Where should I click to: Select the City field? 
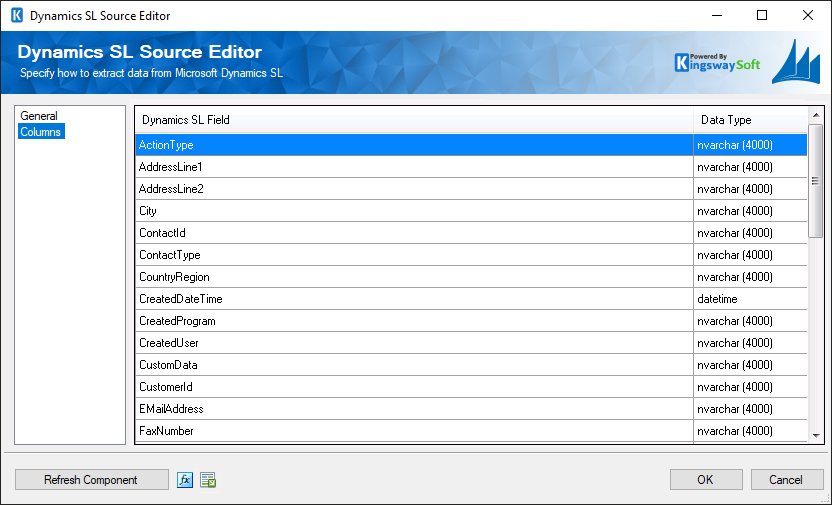[x=414, y=211]
